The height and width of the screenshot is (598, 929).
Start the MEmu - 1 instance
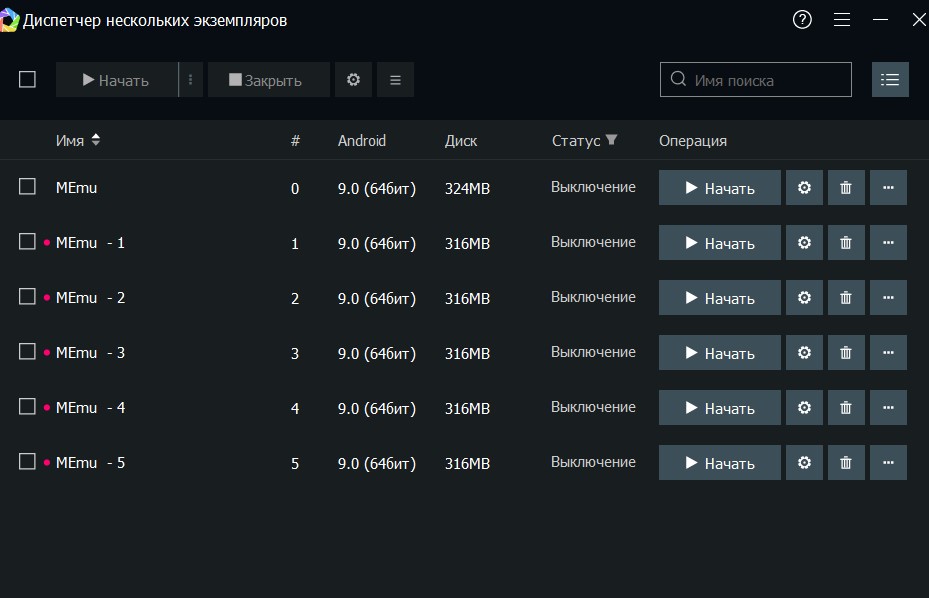(719, 243)
